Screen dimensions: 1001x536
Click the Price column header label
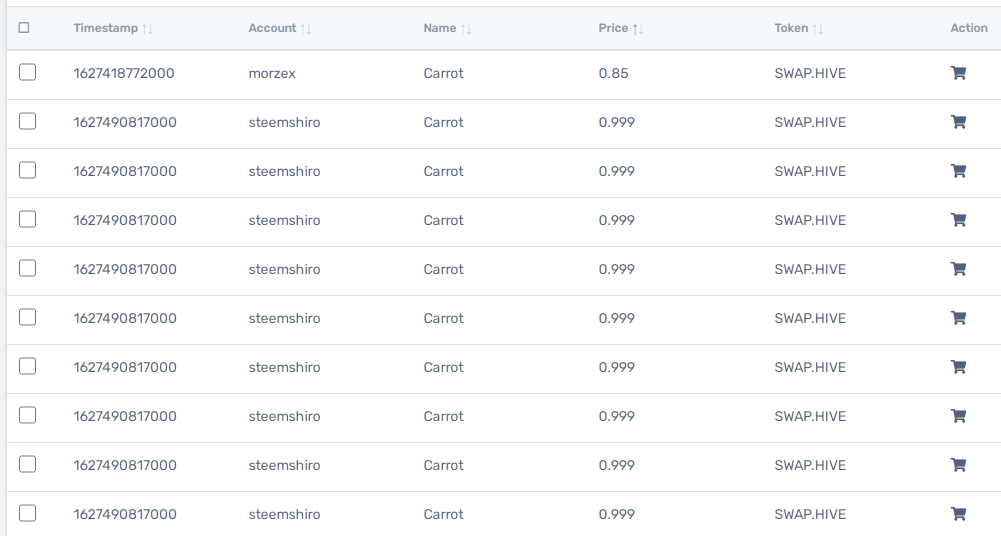pos(613,28)
